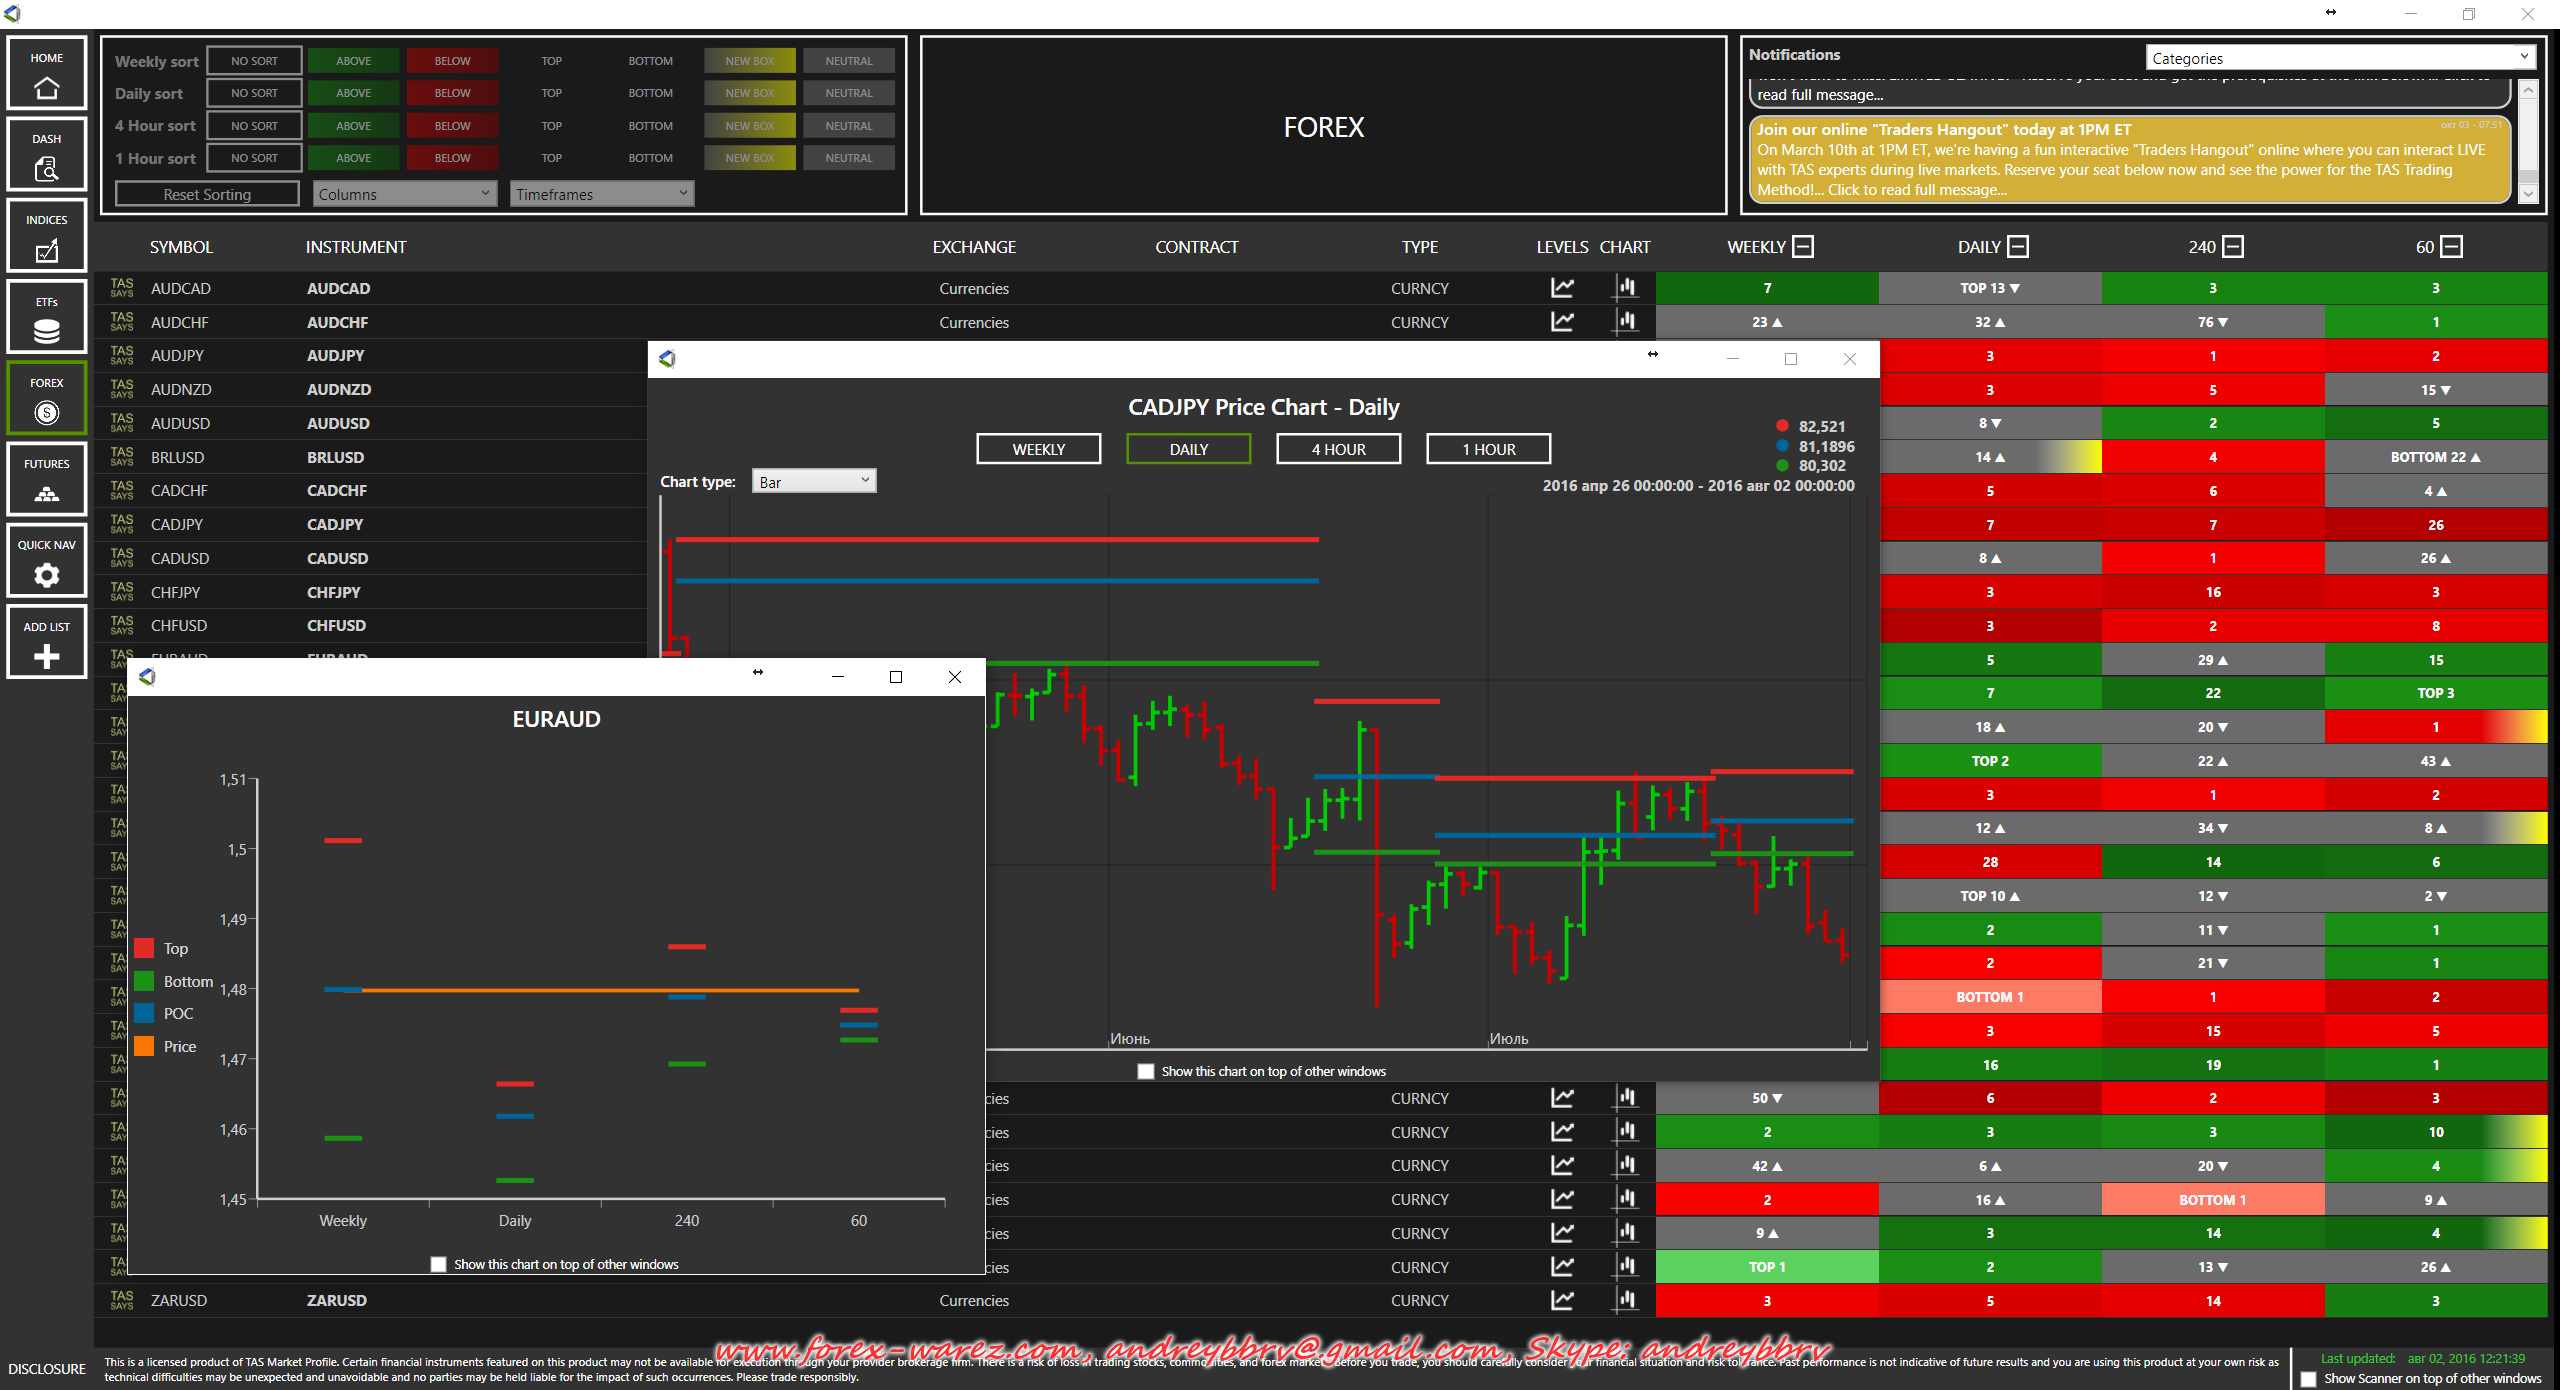Click the Reset Sorting button
Screen dimensions: 2560x1390
point(207,194)
